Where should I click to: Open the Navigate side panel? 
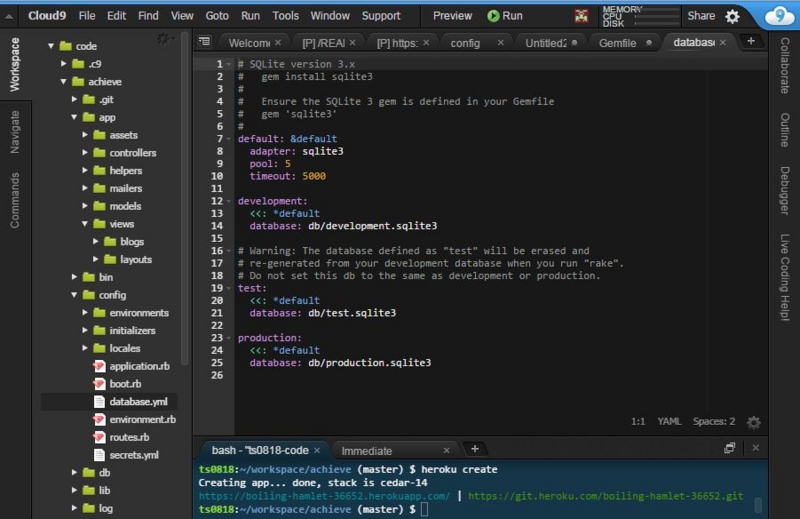click(x=15, y=132)
